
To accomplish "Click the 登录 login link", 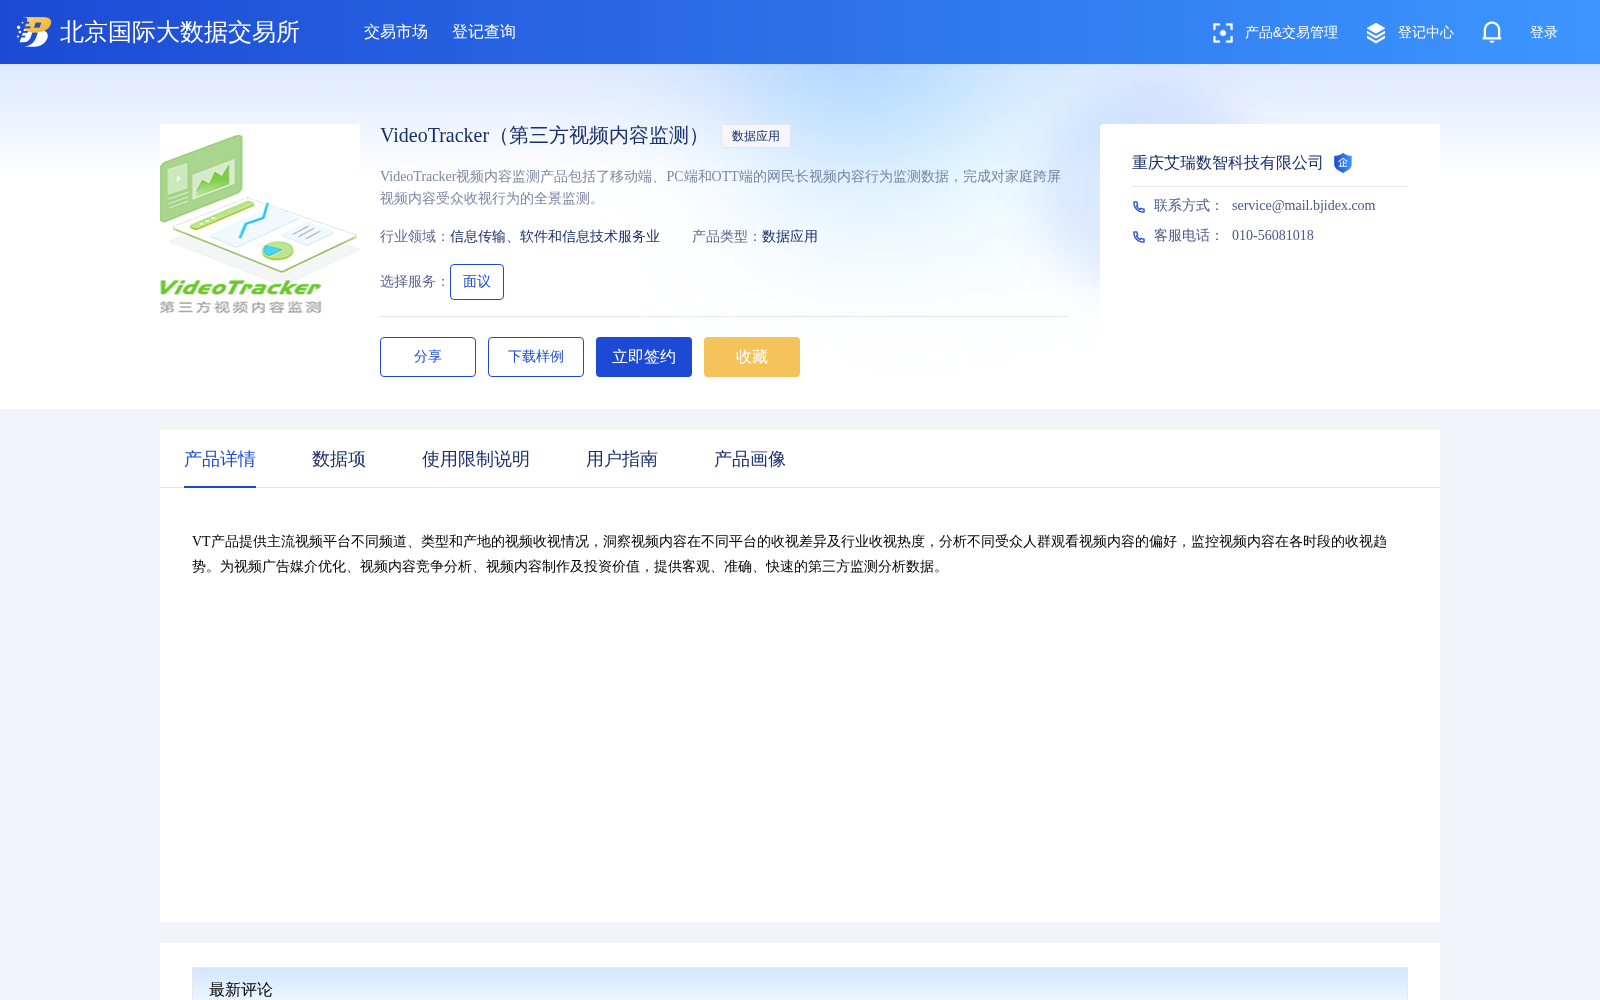I will (x=1544, y=33).
